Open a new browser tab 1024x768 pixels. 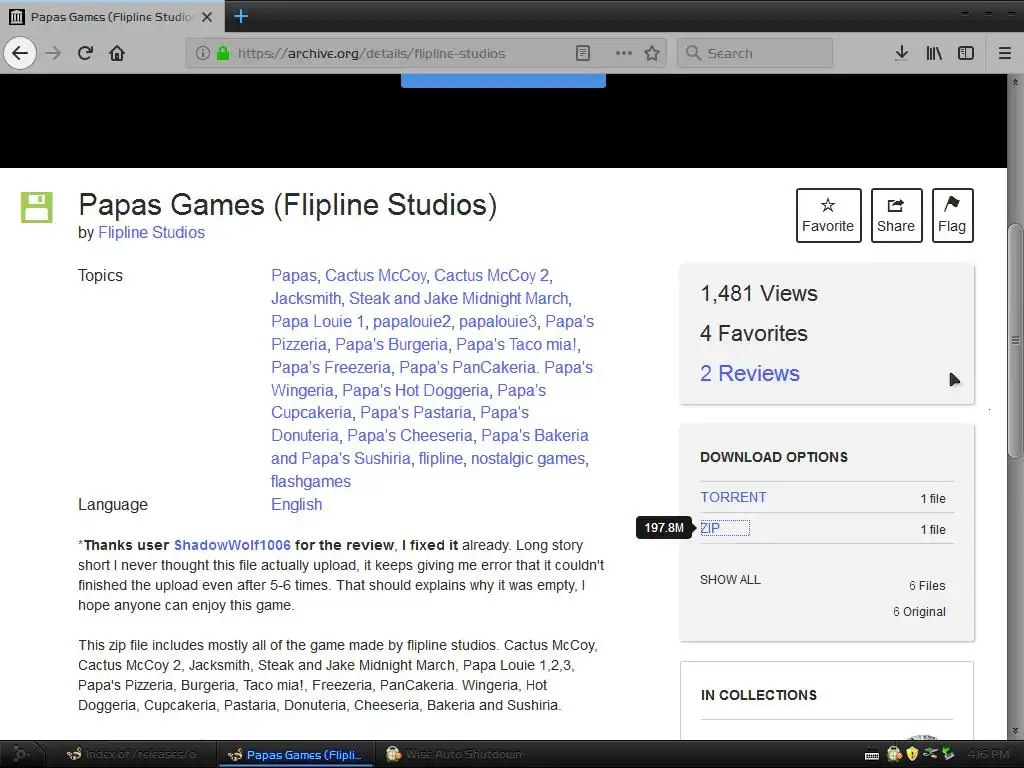240,16
